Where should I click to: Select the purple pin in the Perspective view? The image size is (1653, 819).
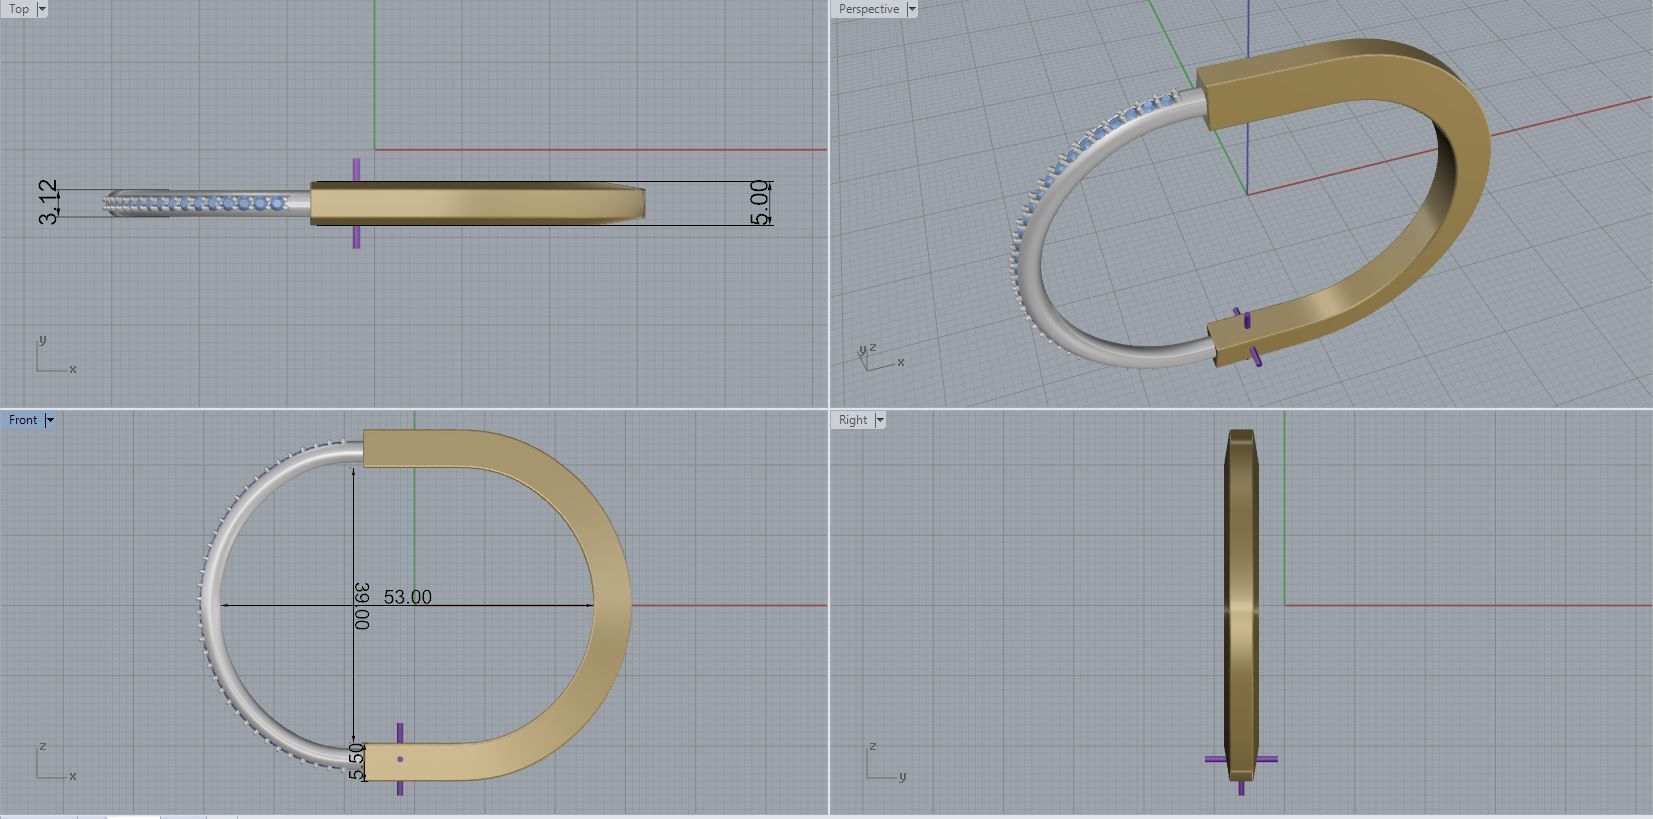1247,336
